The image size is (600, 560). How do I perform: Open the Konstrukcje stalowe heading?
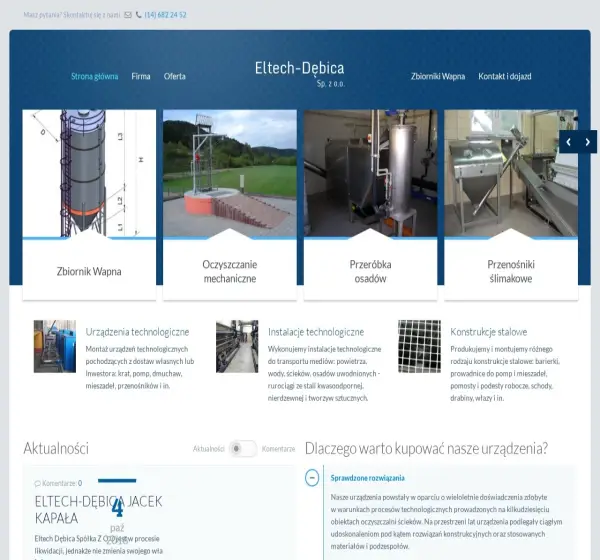pos(489,332)
